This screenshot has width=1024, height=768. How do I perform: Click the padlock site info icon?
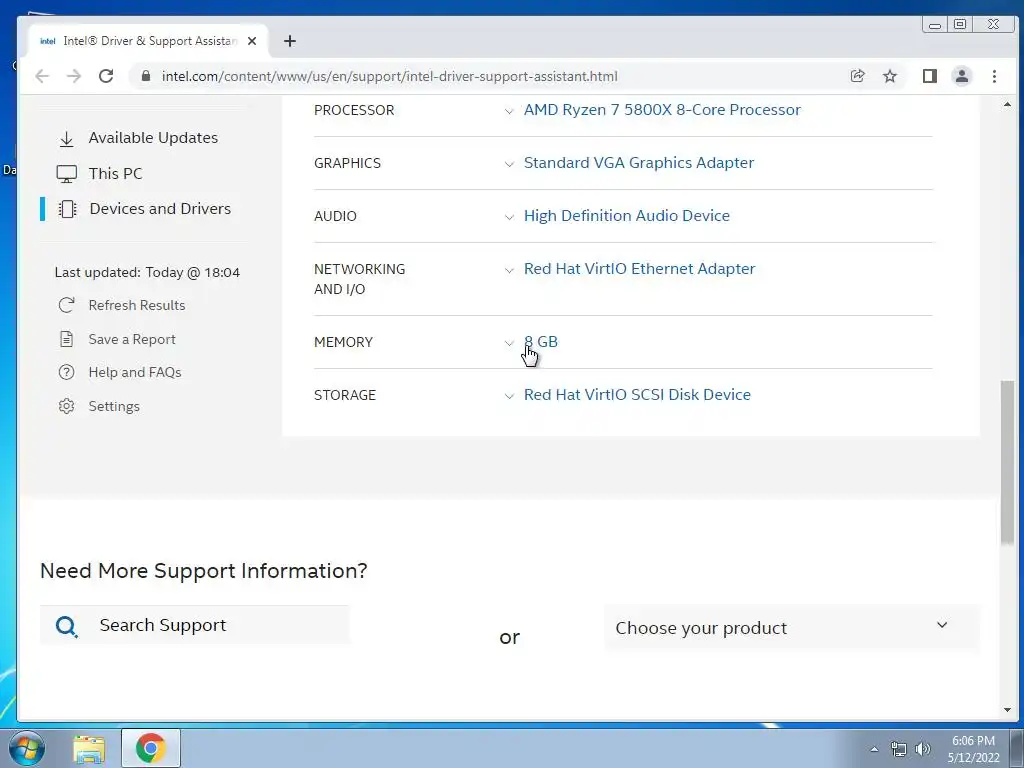tap(146, 76)
